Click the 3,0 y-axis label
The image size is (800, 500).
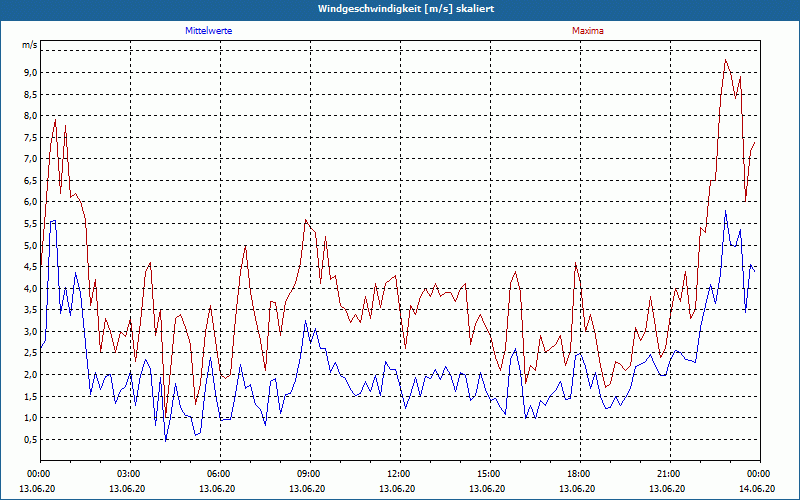coord(30,331)
